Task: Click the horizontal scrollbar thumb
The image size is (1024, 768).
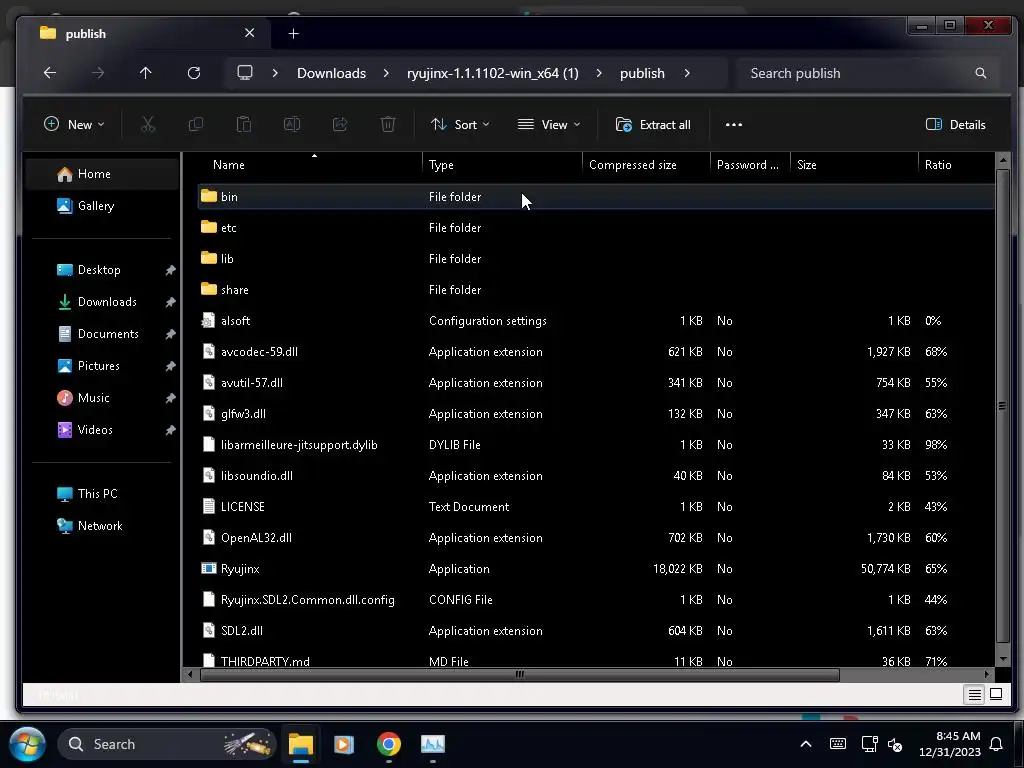Action: coord(519,675)
